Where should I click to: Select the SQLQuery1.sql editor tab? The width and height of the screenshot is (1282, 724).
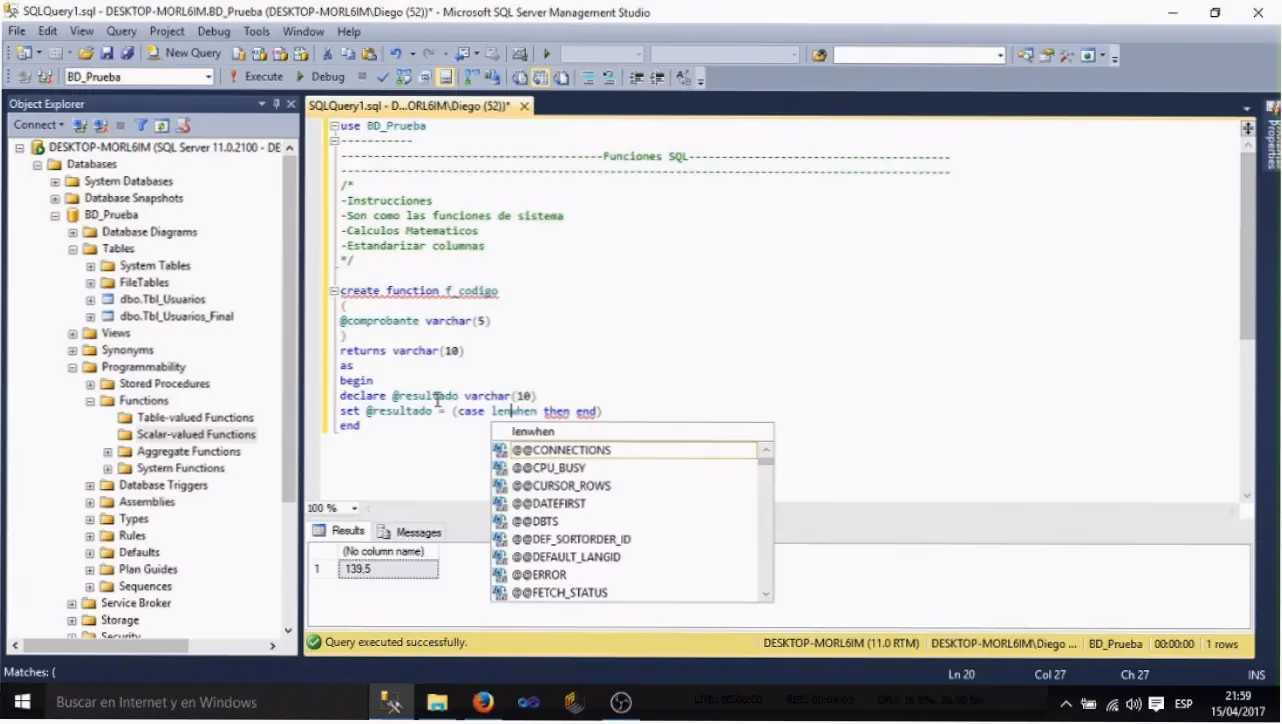[x=410, y=105]
